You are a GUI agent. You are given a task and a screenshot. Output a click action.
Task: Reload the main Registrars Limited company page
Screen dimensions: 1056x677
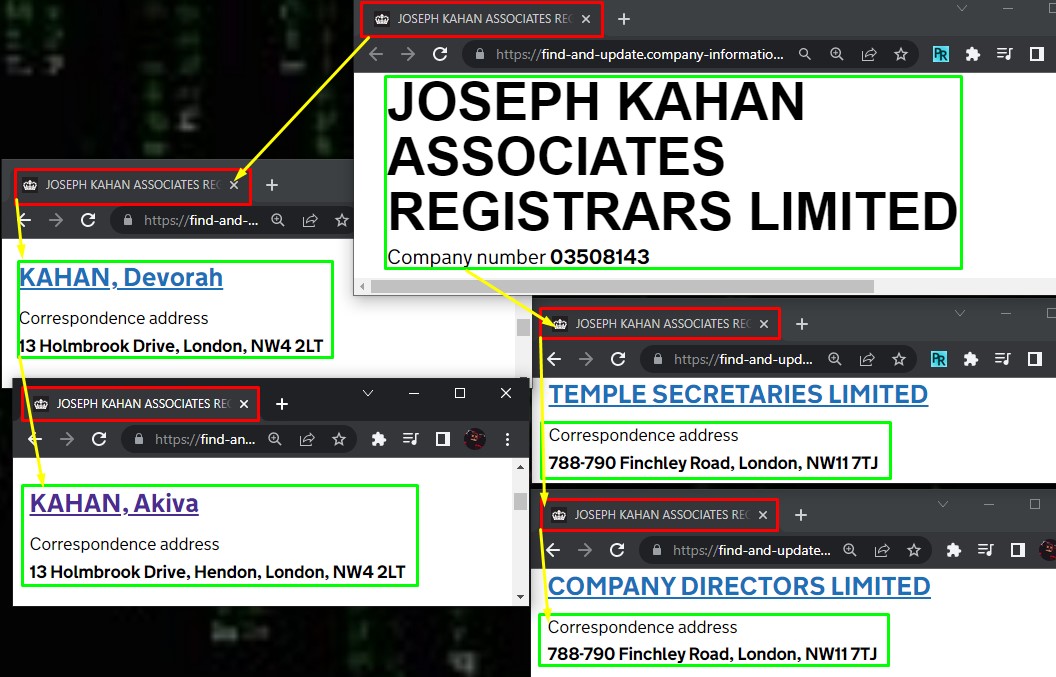pos(440,54)
